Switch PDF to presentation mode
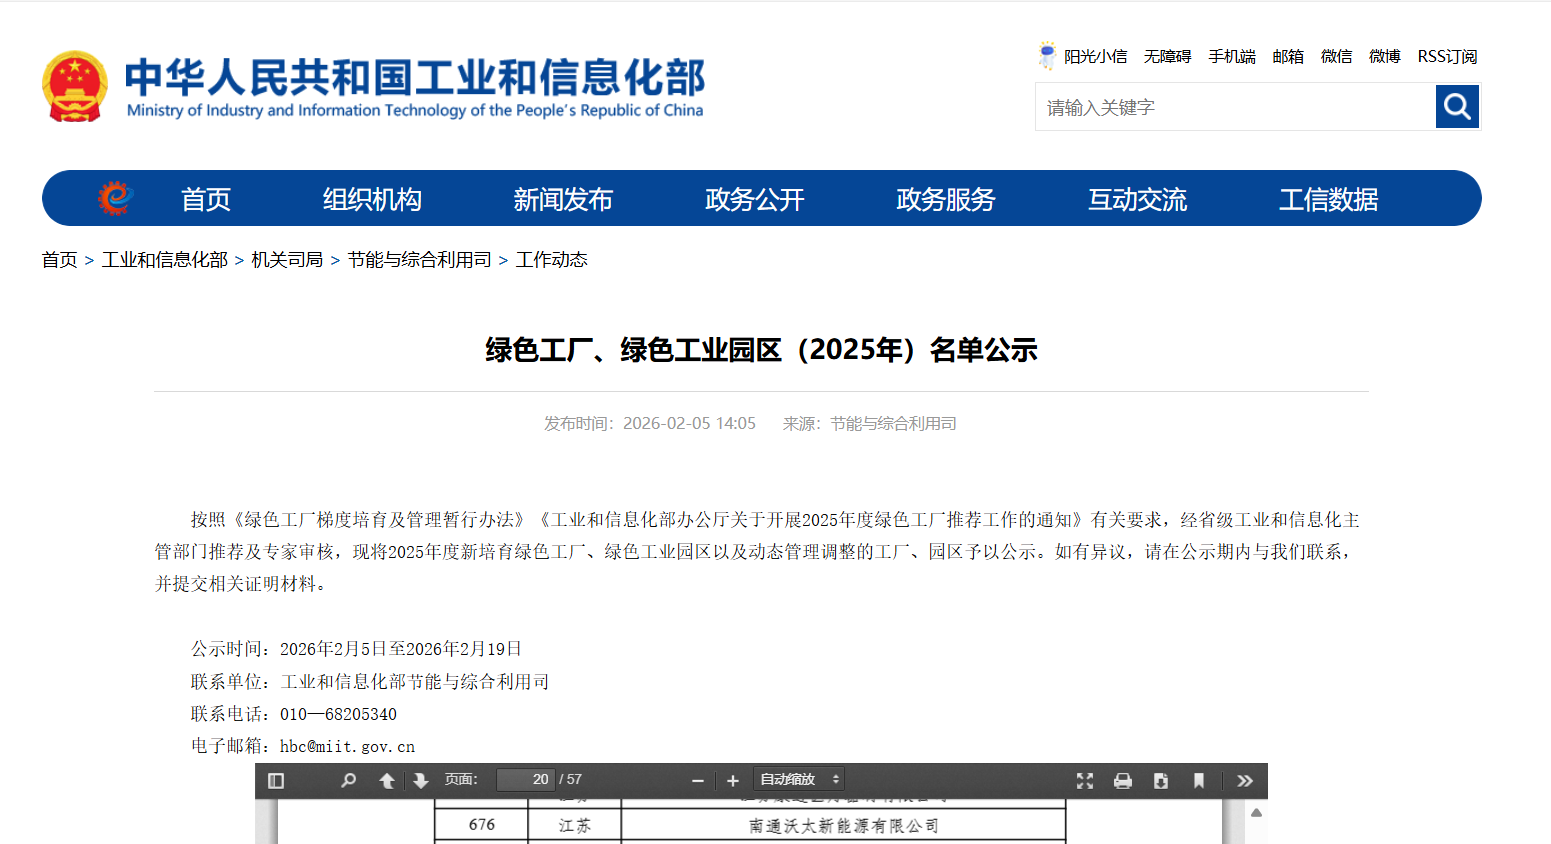Viewport: 1551px width, 844px height. [x=1084, y=779]
